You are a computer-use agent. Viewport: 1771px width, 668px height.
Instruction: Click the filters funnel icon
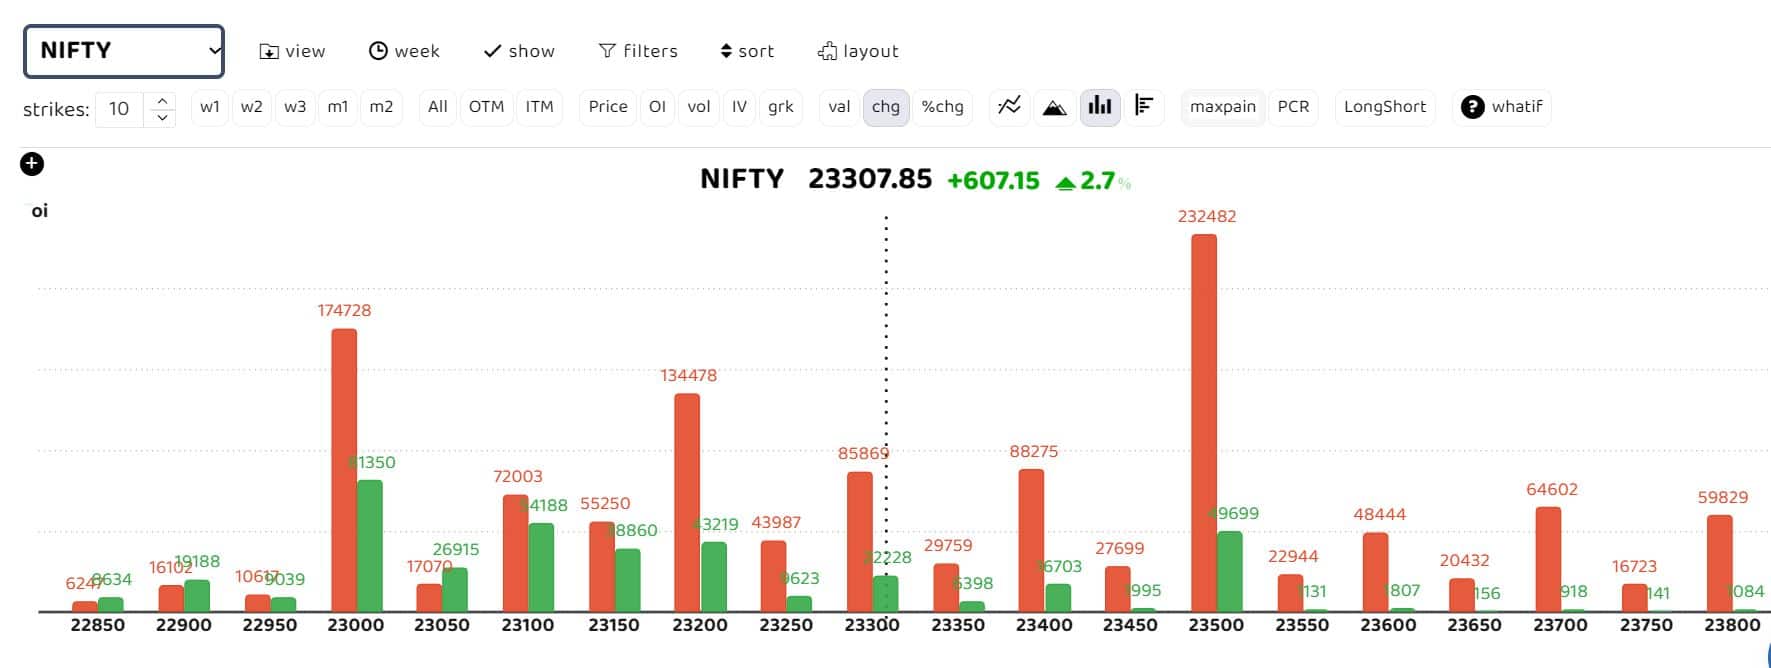tap(607, 51)
